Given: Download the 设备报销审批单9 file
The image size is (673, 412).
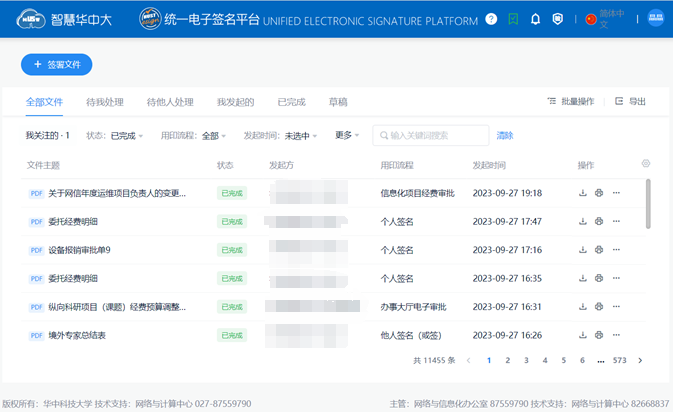Looking at the screenshot, I should (582, 250).
